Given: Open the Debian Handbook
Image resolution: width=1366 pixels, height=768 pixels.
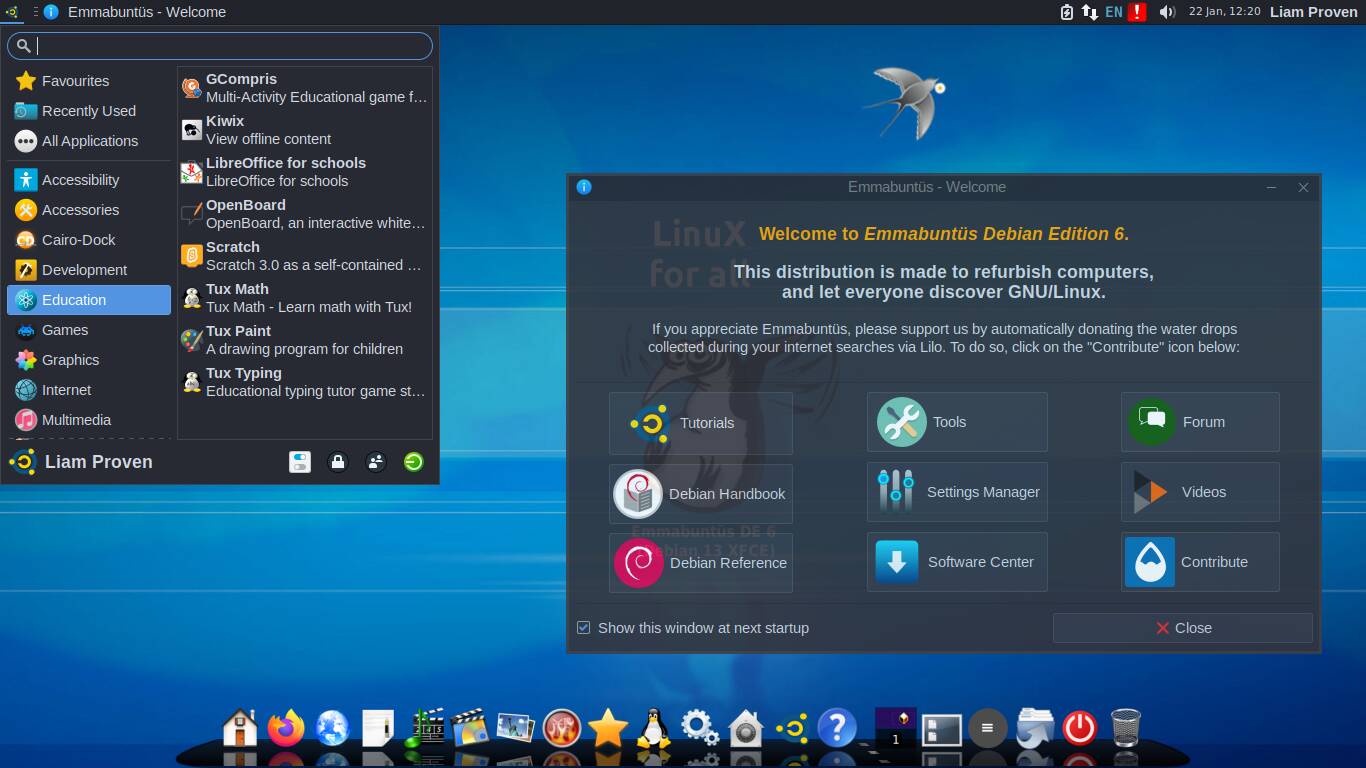Looking at the screenshot, I should [x=700, y=492].
